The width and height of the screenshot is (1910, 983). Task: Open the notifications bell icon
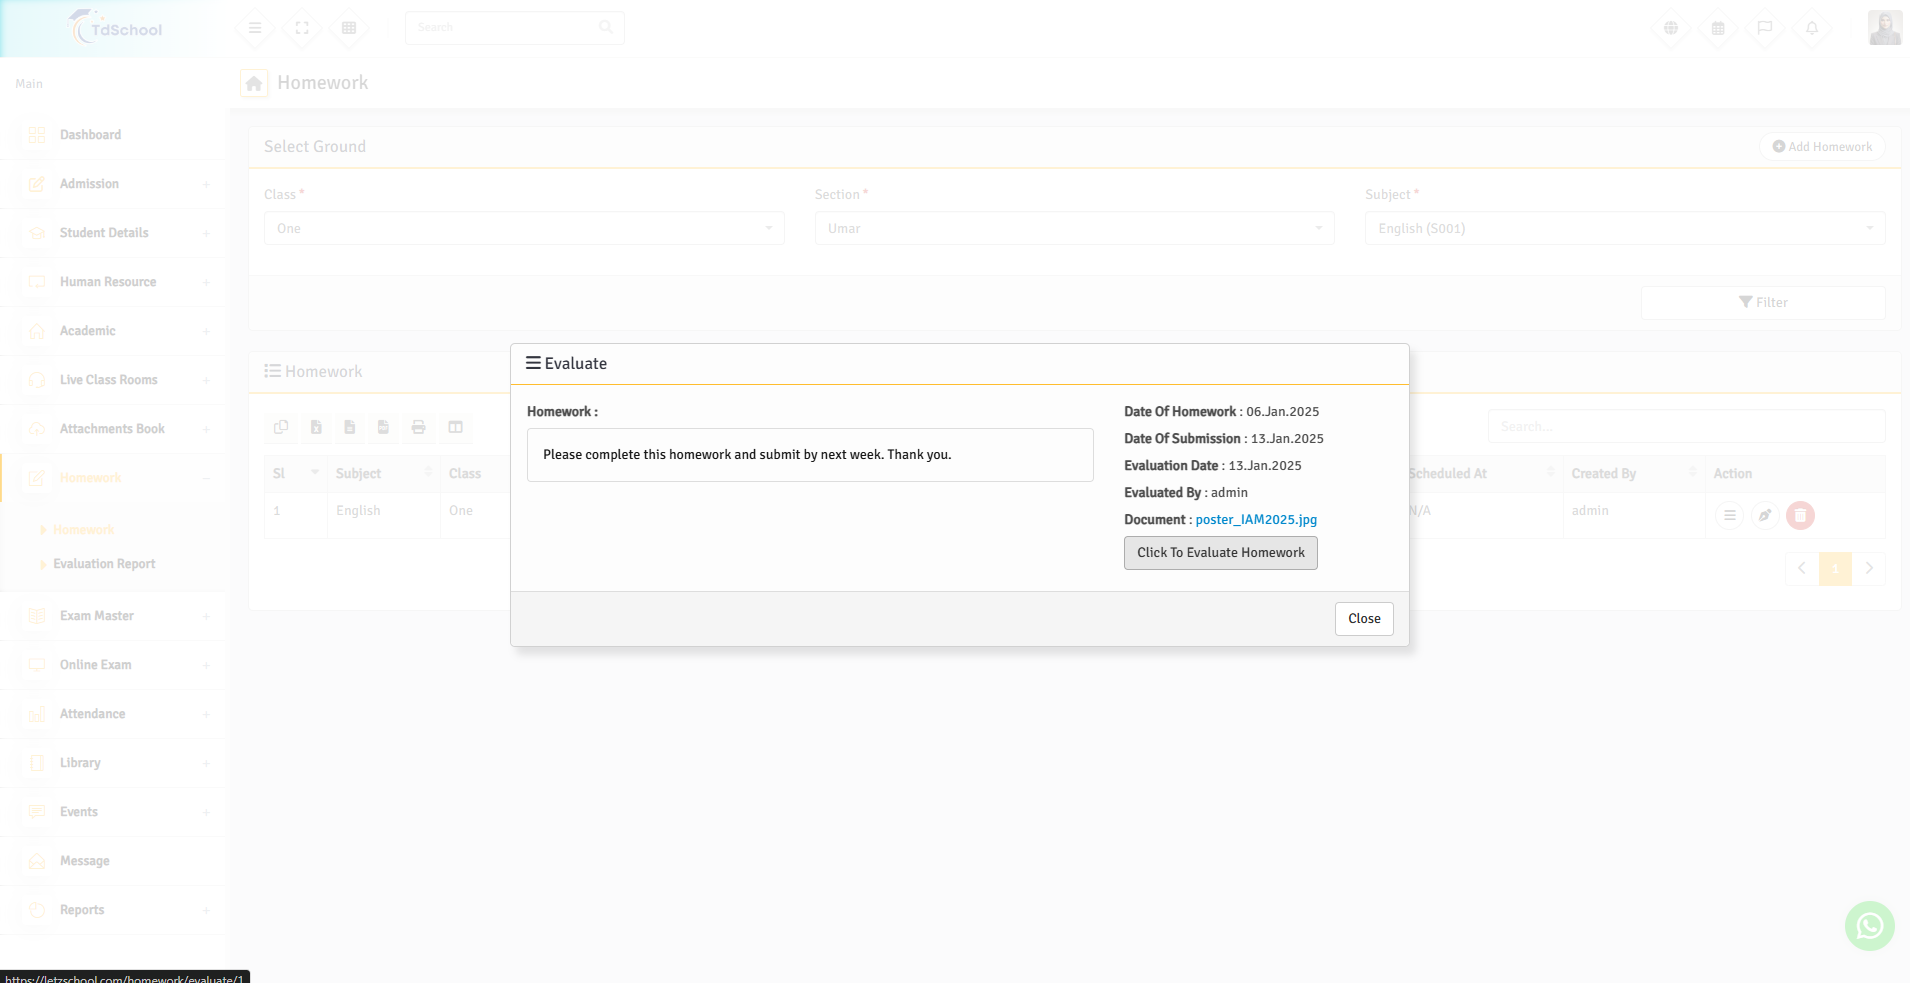1811,28
